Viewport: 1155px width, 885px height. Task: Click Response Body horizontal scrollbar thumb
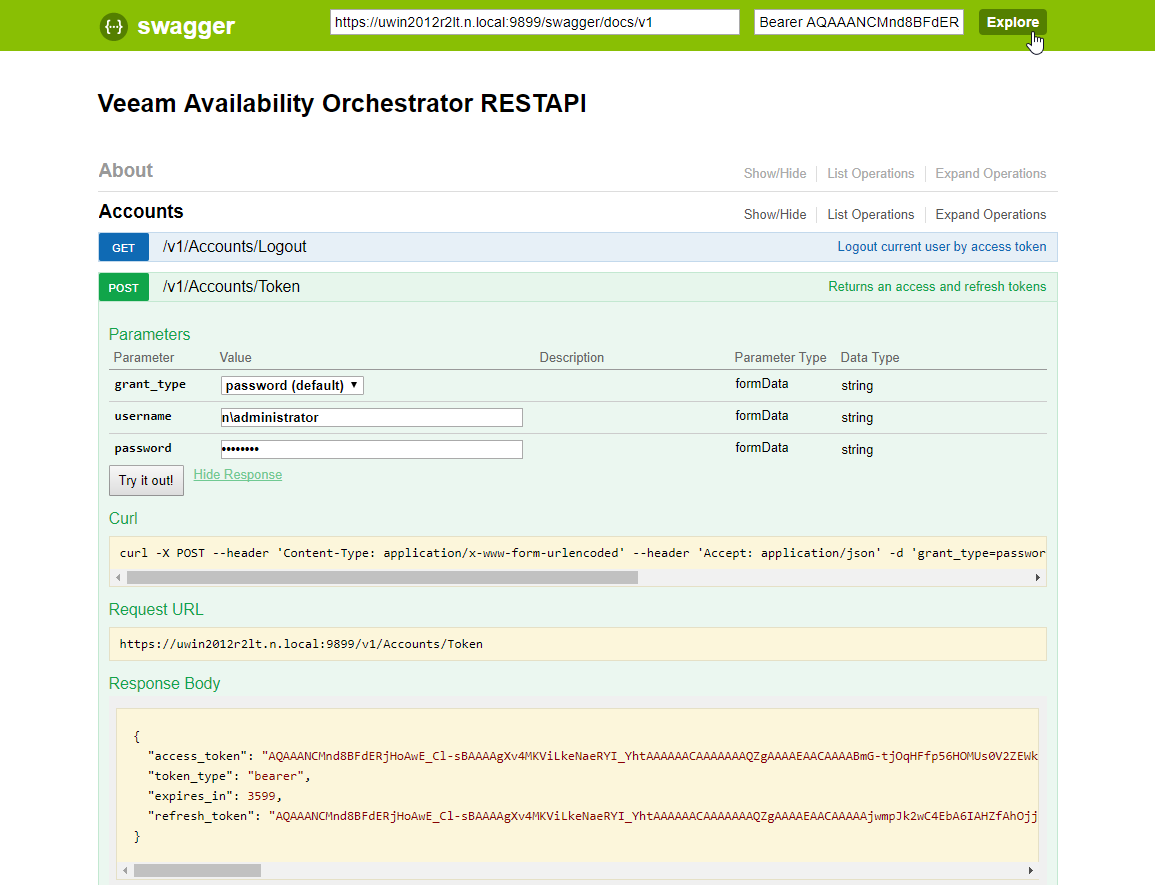[x=197, y=870]
